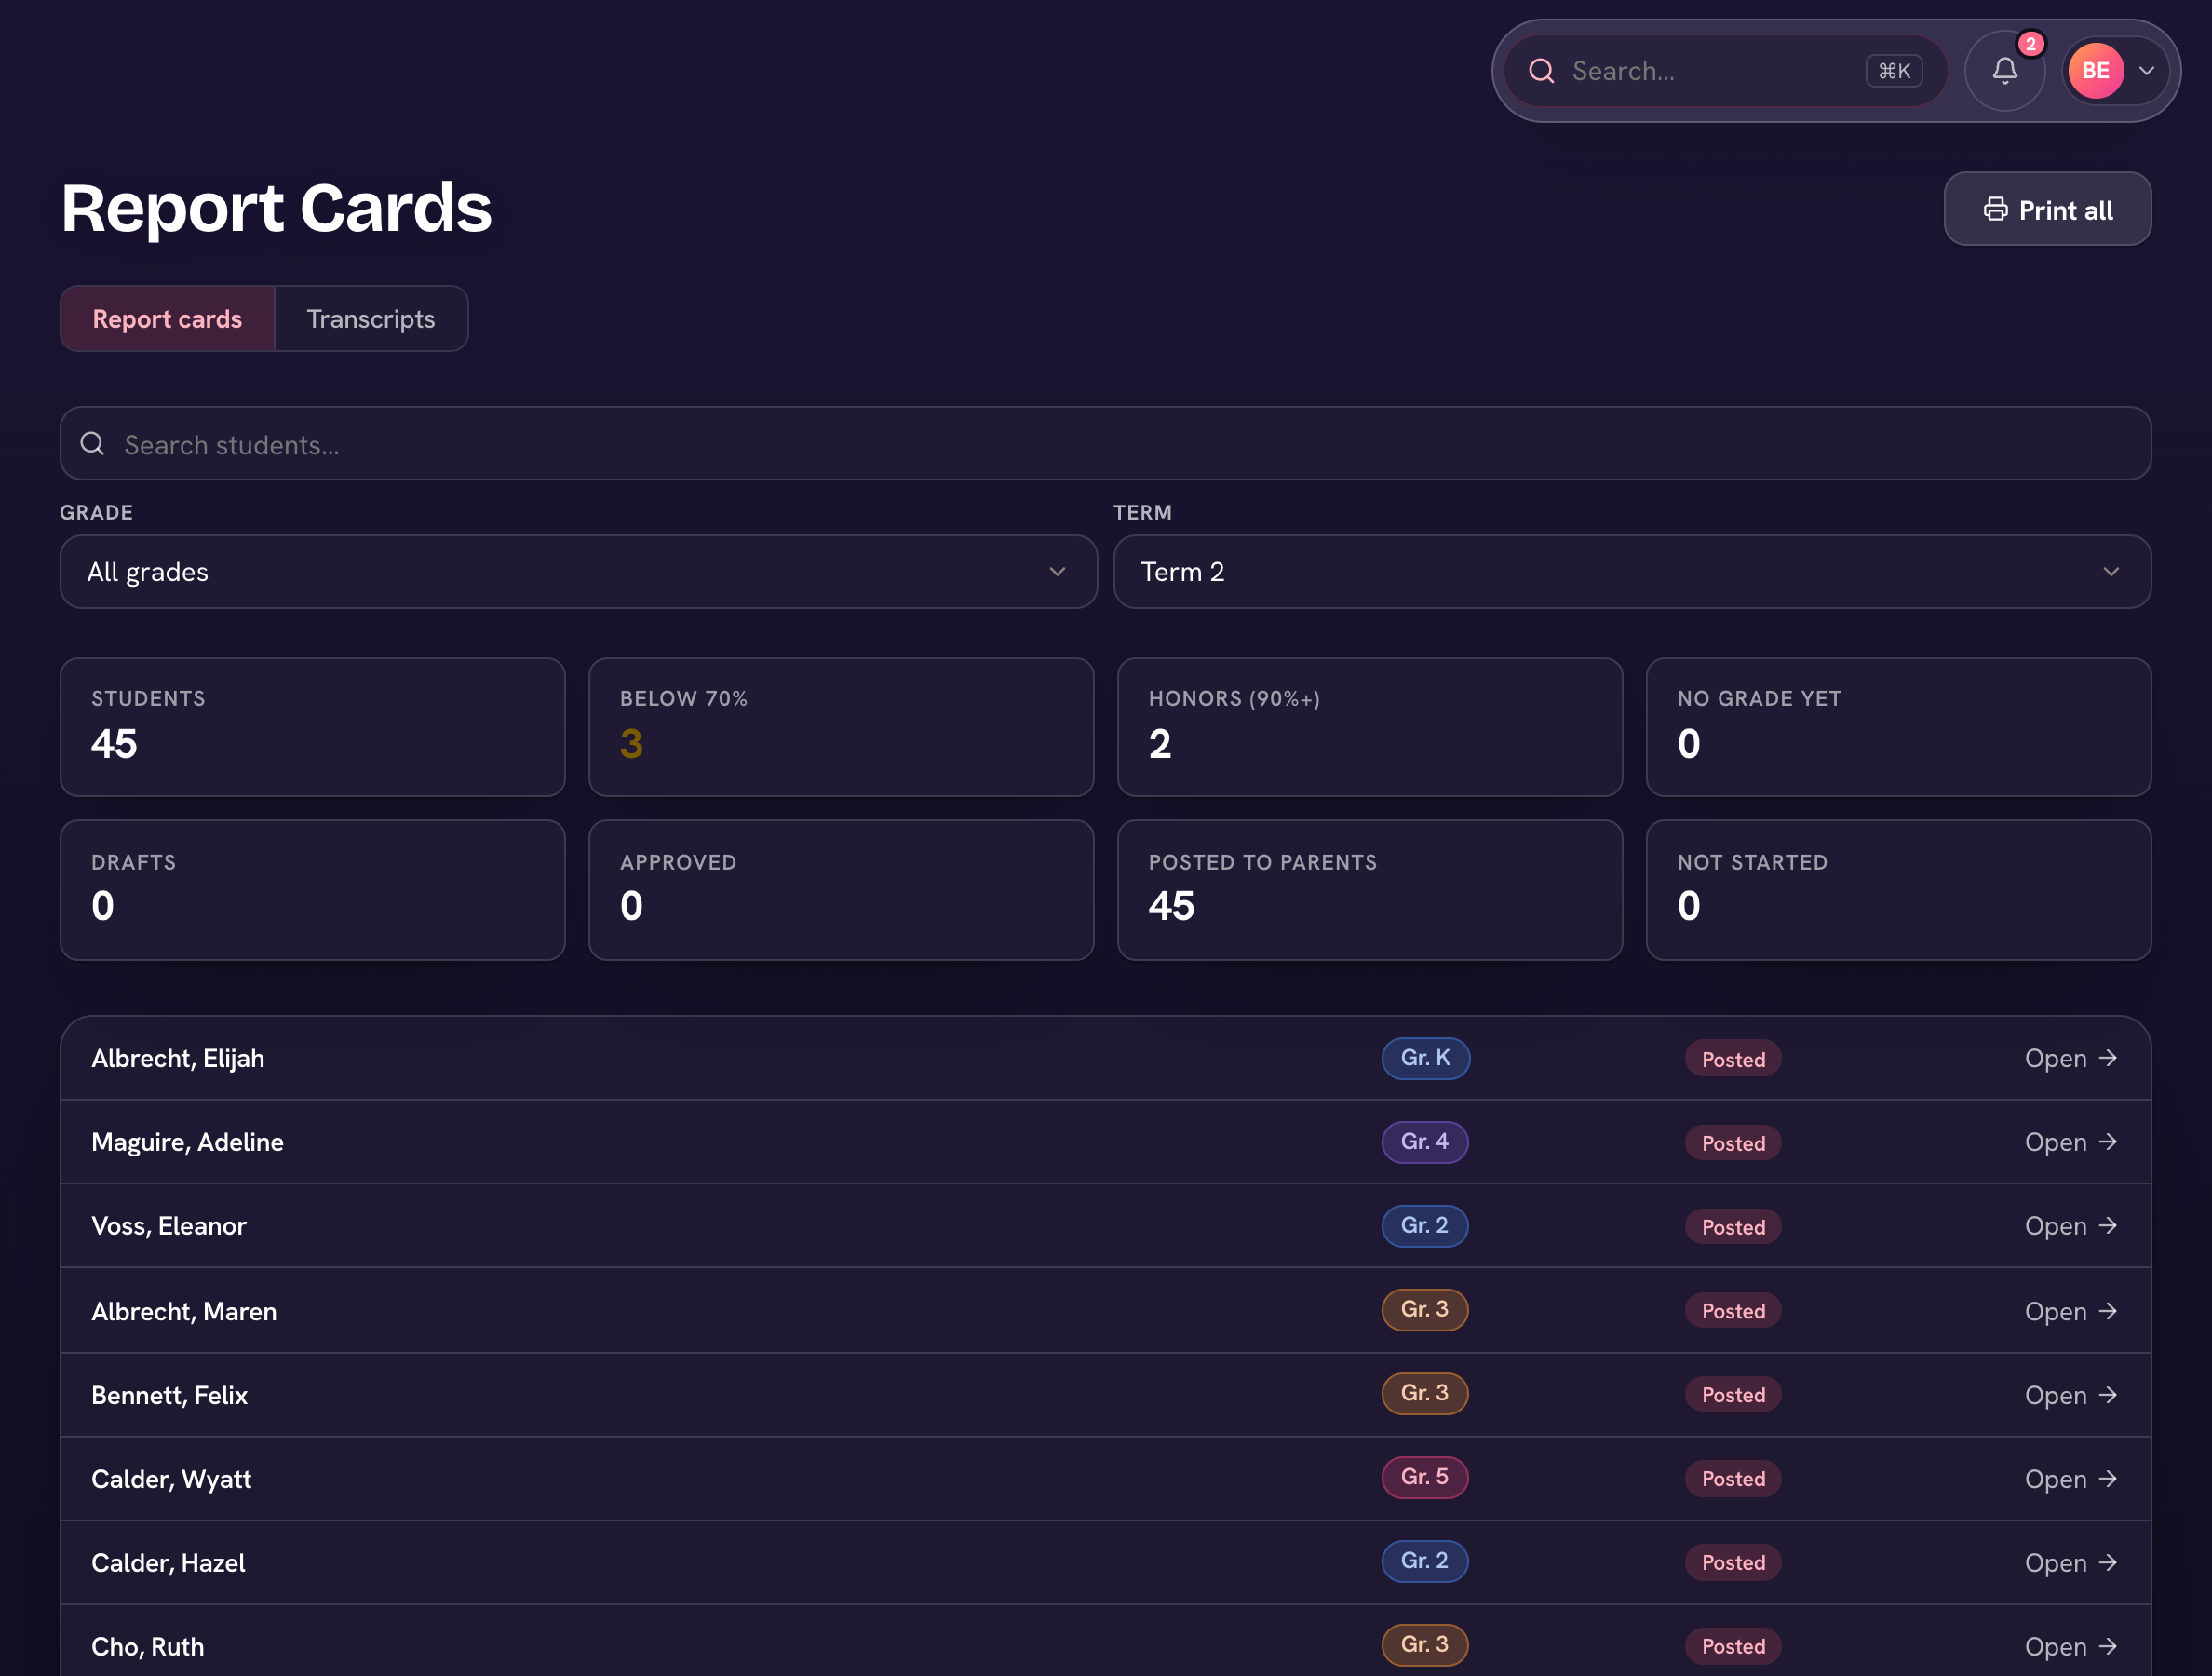Open Maguire, Adeline's report card
Viewport: 2212px width, 1676px height.
click(x=2070, y=1142)
